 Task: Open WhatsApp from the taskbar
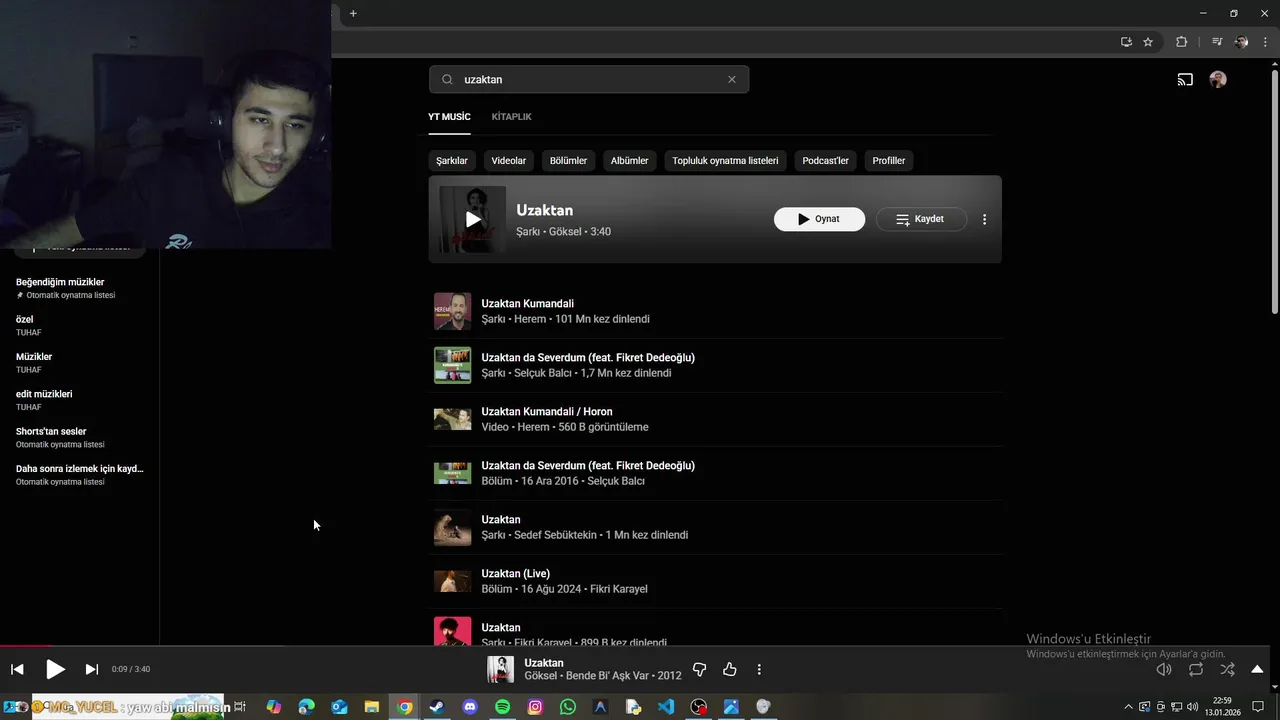pos(568,707)
